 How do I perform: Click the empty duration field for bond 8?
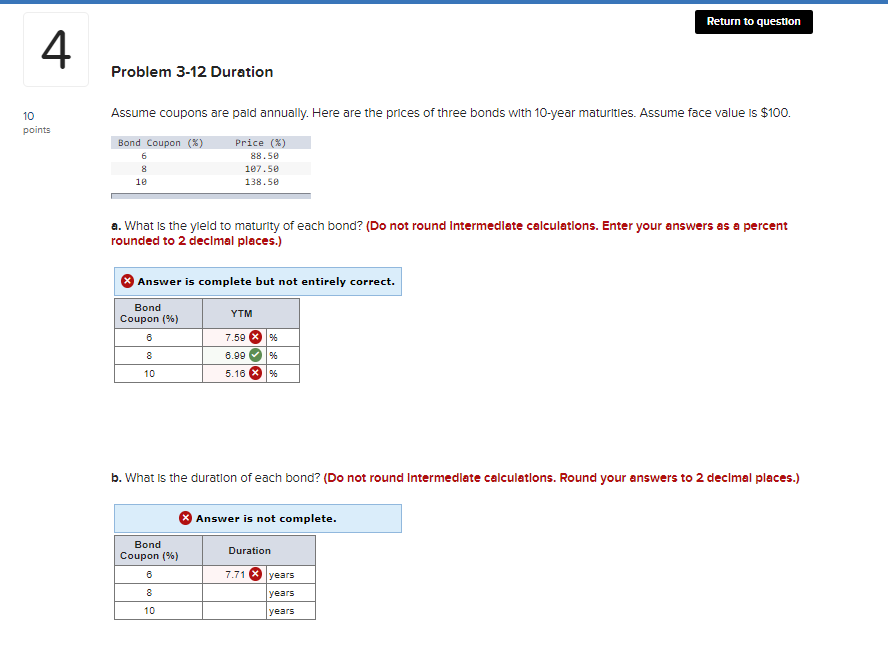click(232, 592)
